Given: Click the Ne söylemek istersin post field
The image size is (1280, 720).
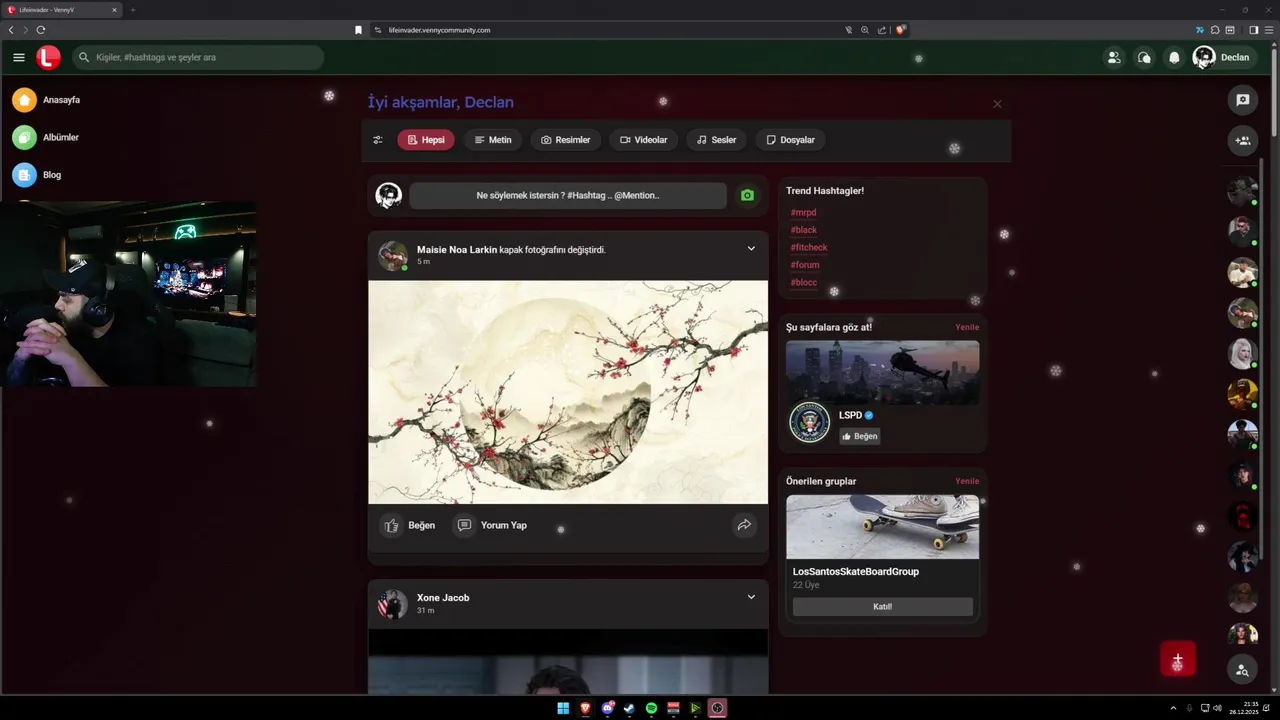Looking at the screenshot, I should [x=568, y=196].
